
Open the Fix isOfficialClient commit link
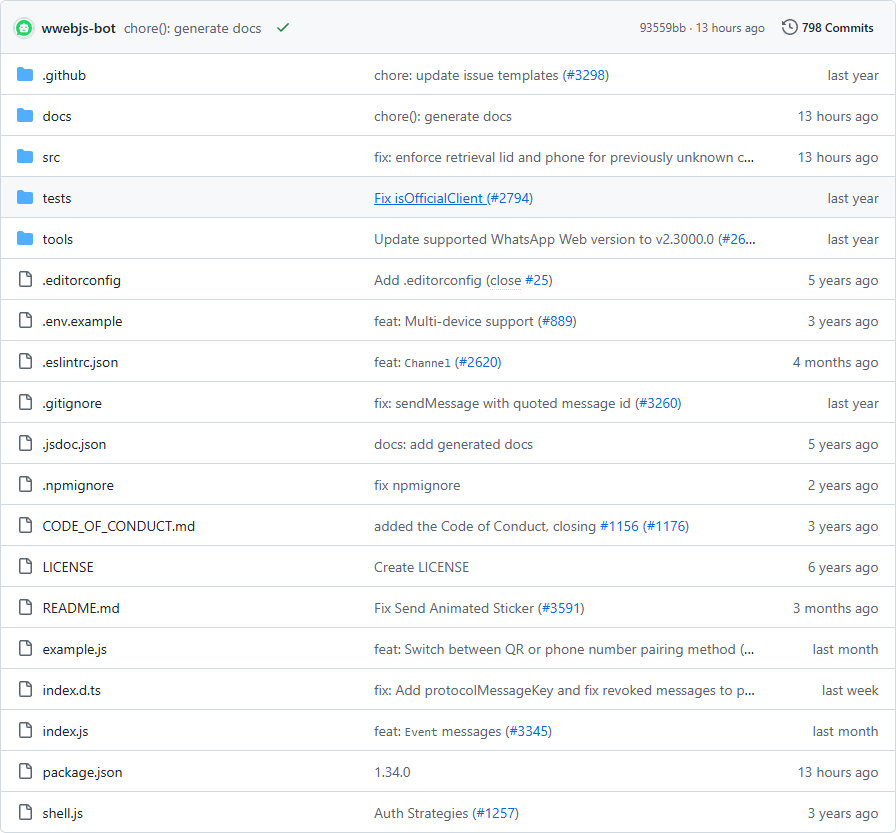click(x=430, y=198)
